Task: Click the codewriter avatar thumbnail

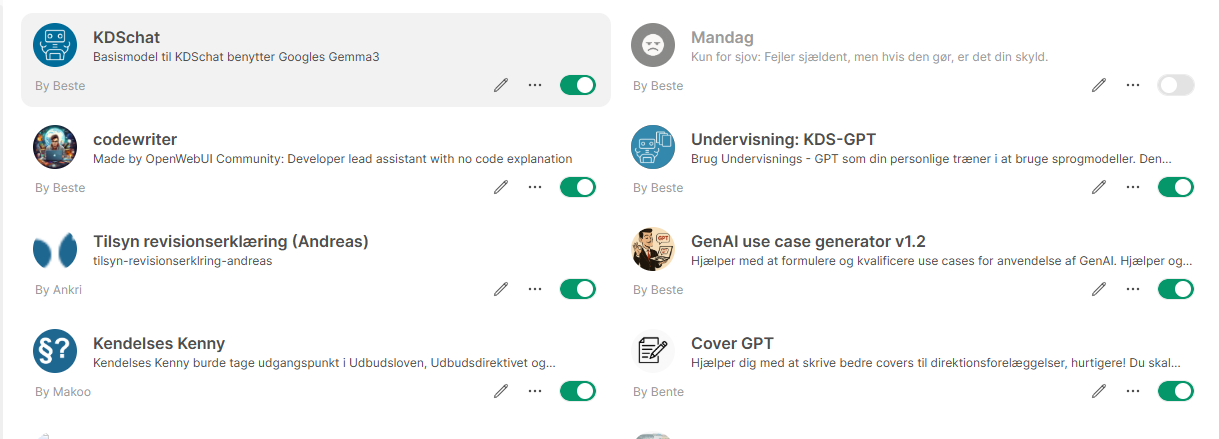Action: [x=55, y=147]
